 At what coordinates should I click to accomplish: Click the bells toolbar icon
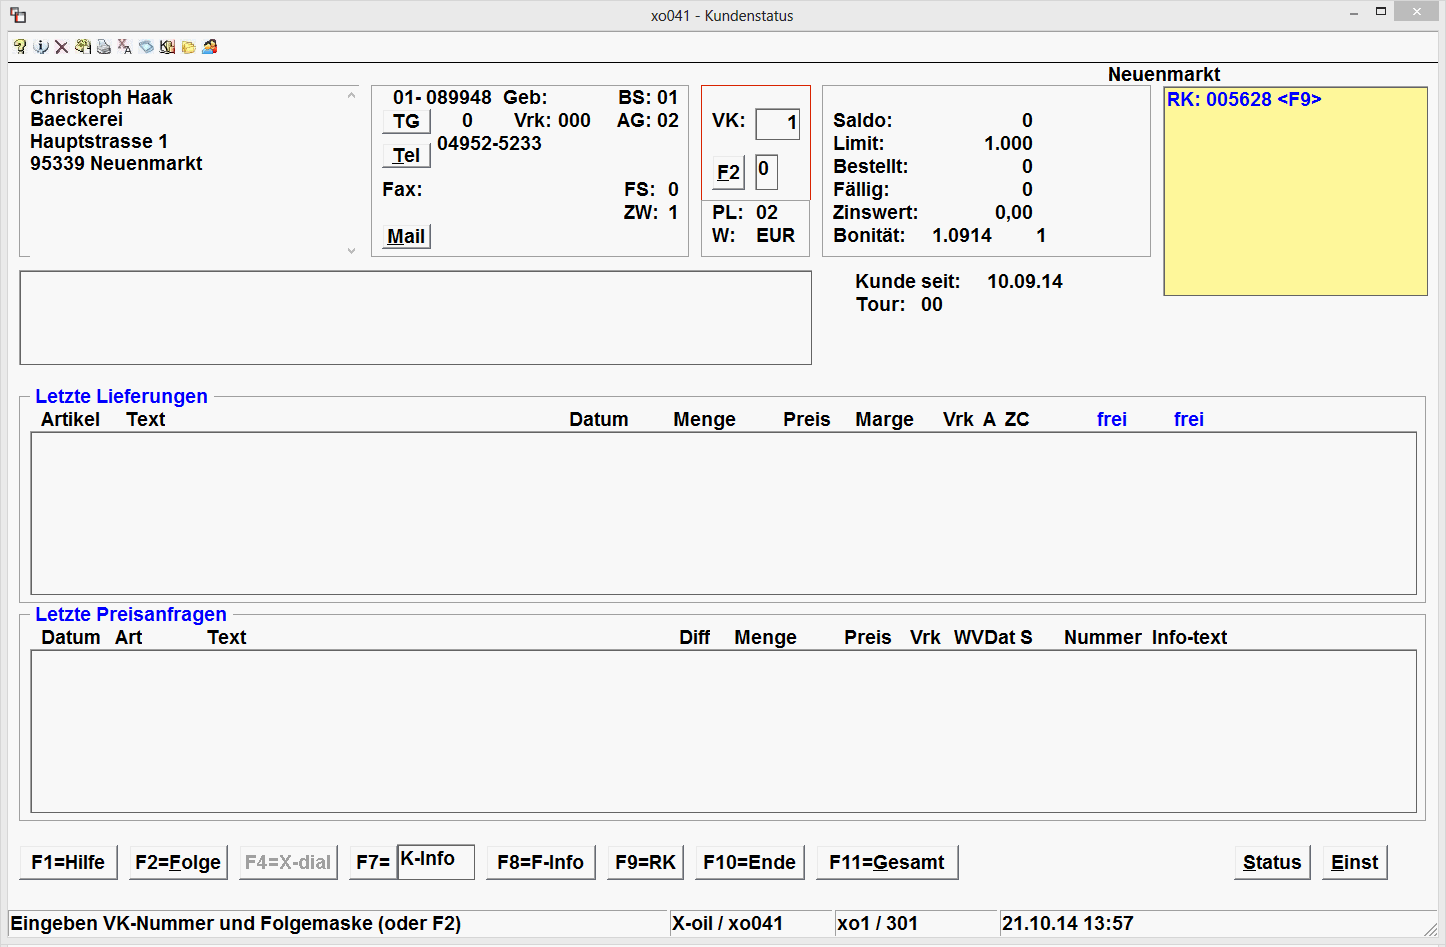pyautogui.click(x=83, y=47)
